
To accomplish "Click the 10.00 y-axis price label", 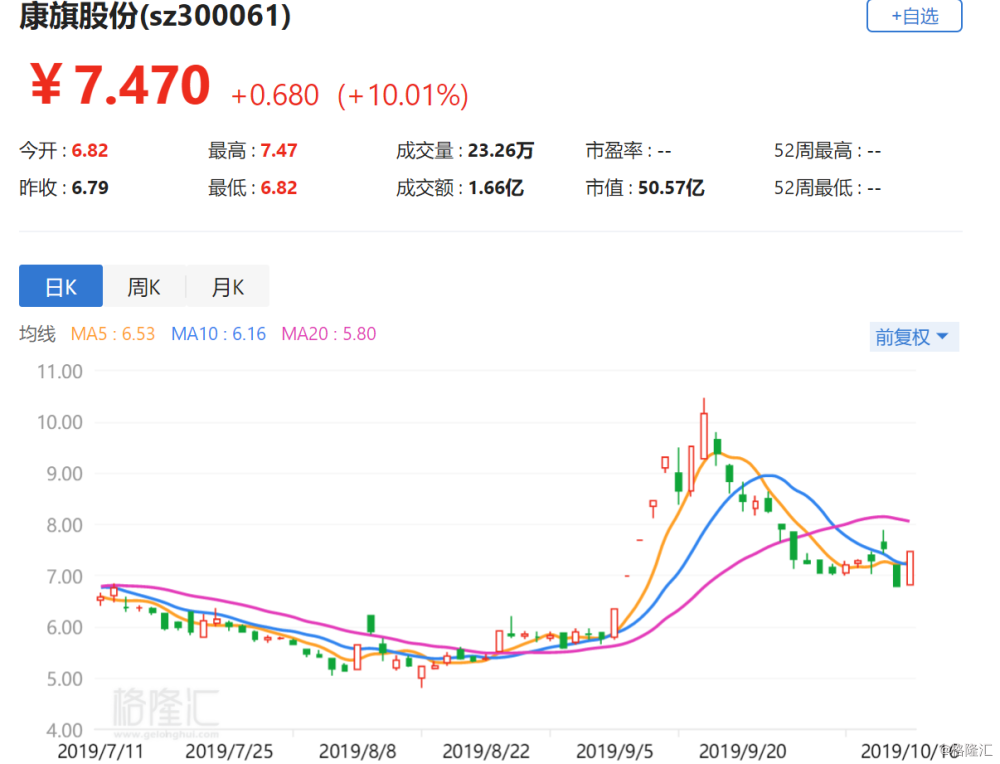I will [x=60, y=422].
